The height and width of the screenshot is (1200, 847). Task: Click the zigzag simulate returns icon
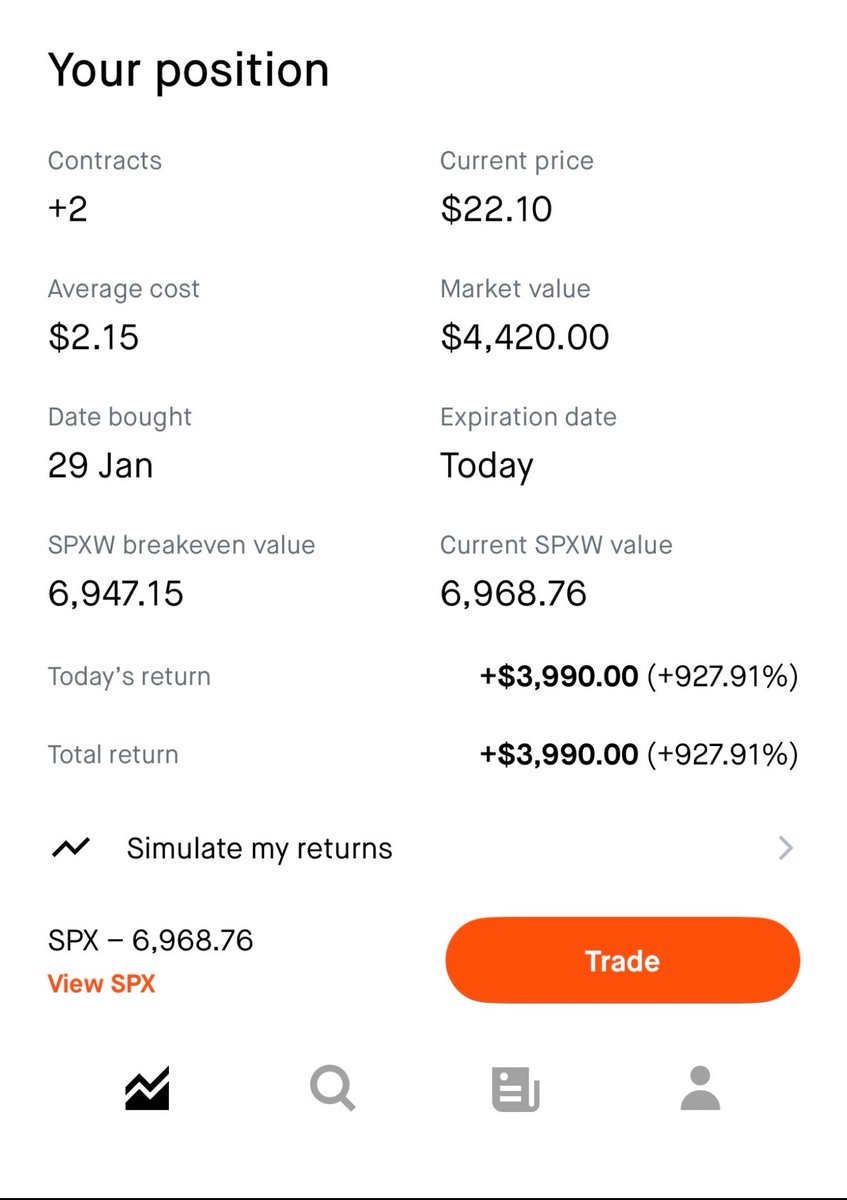coord(71,849)
